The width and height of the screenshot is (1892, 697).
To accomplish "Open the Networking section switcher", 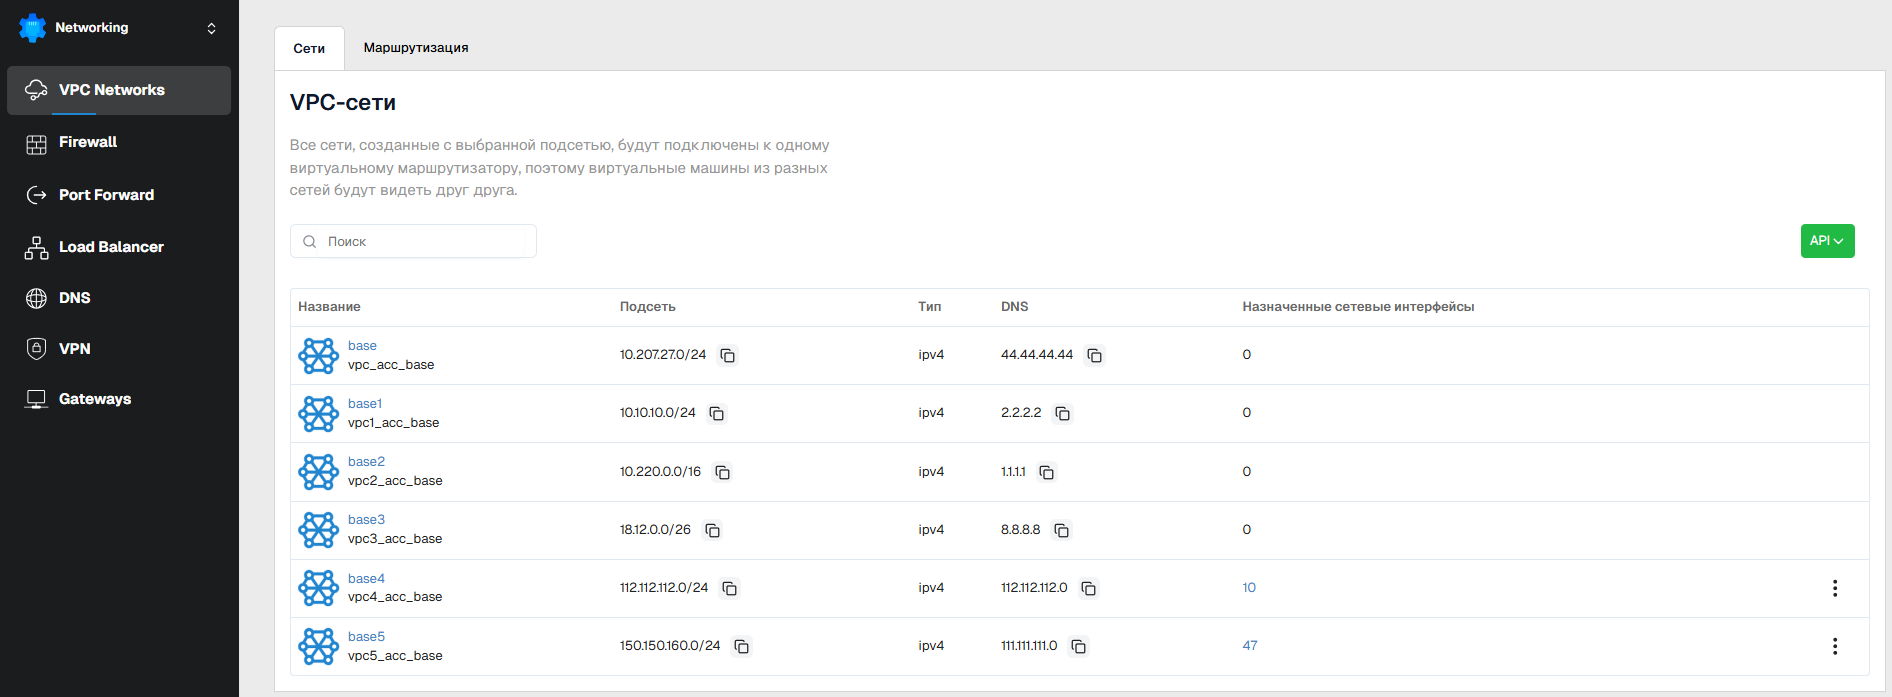I will tap(211, 28).
